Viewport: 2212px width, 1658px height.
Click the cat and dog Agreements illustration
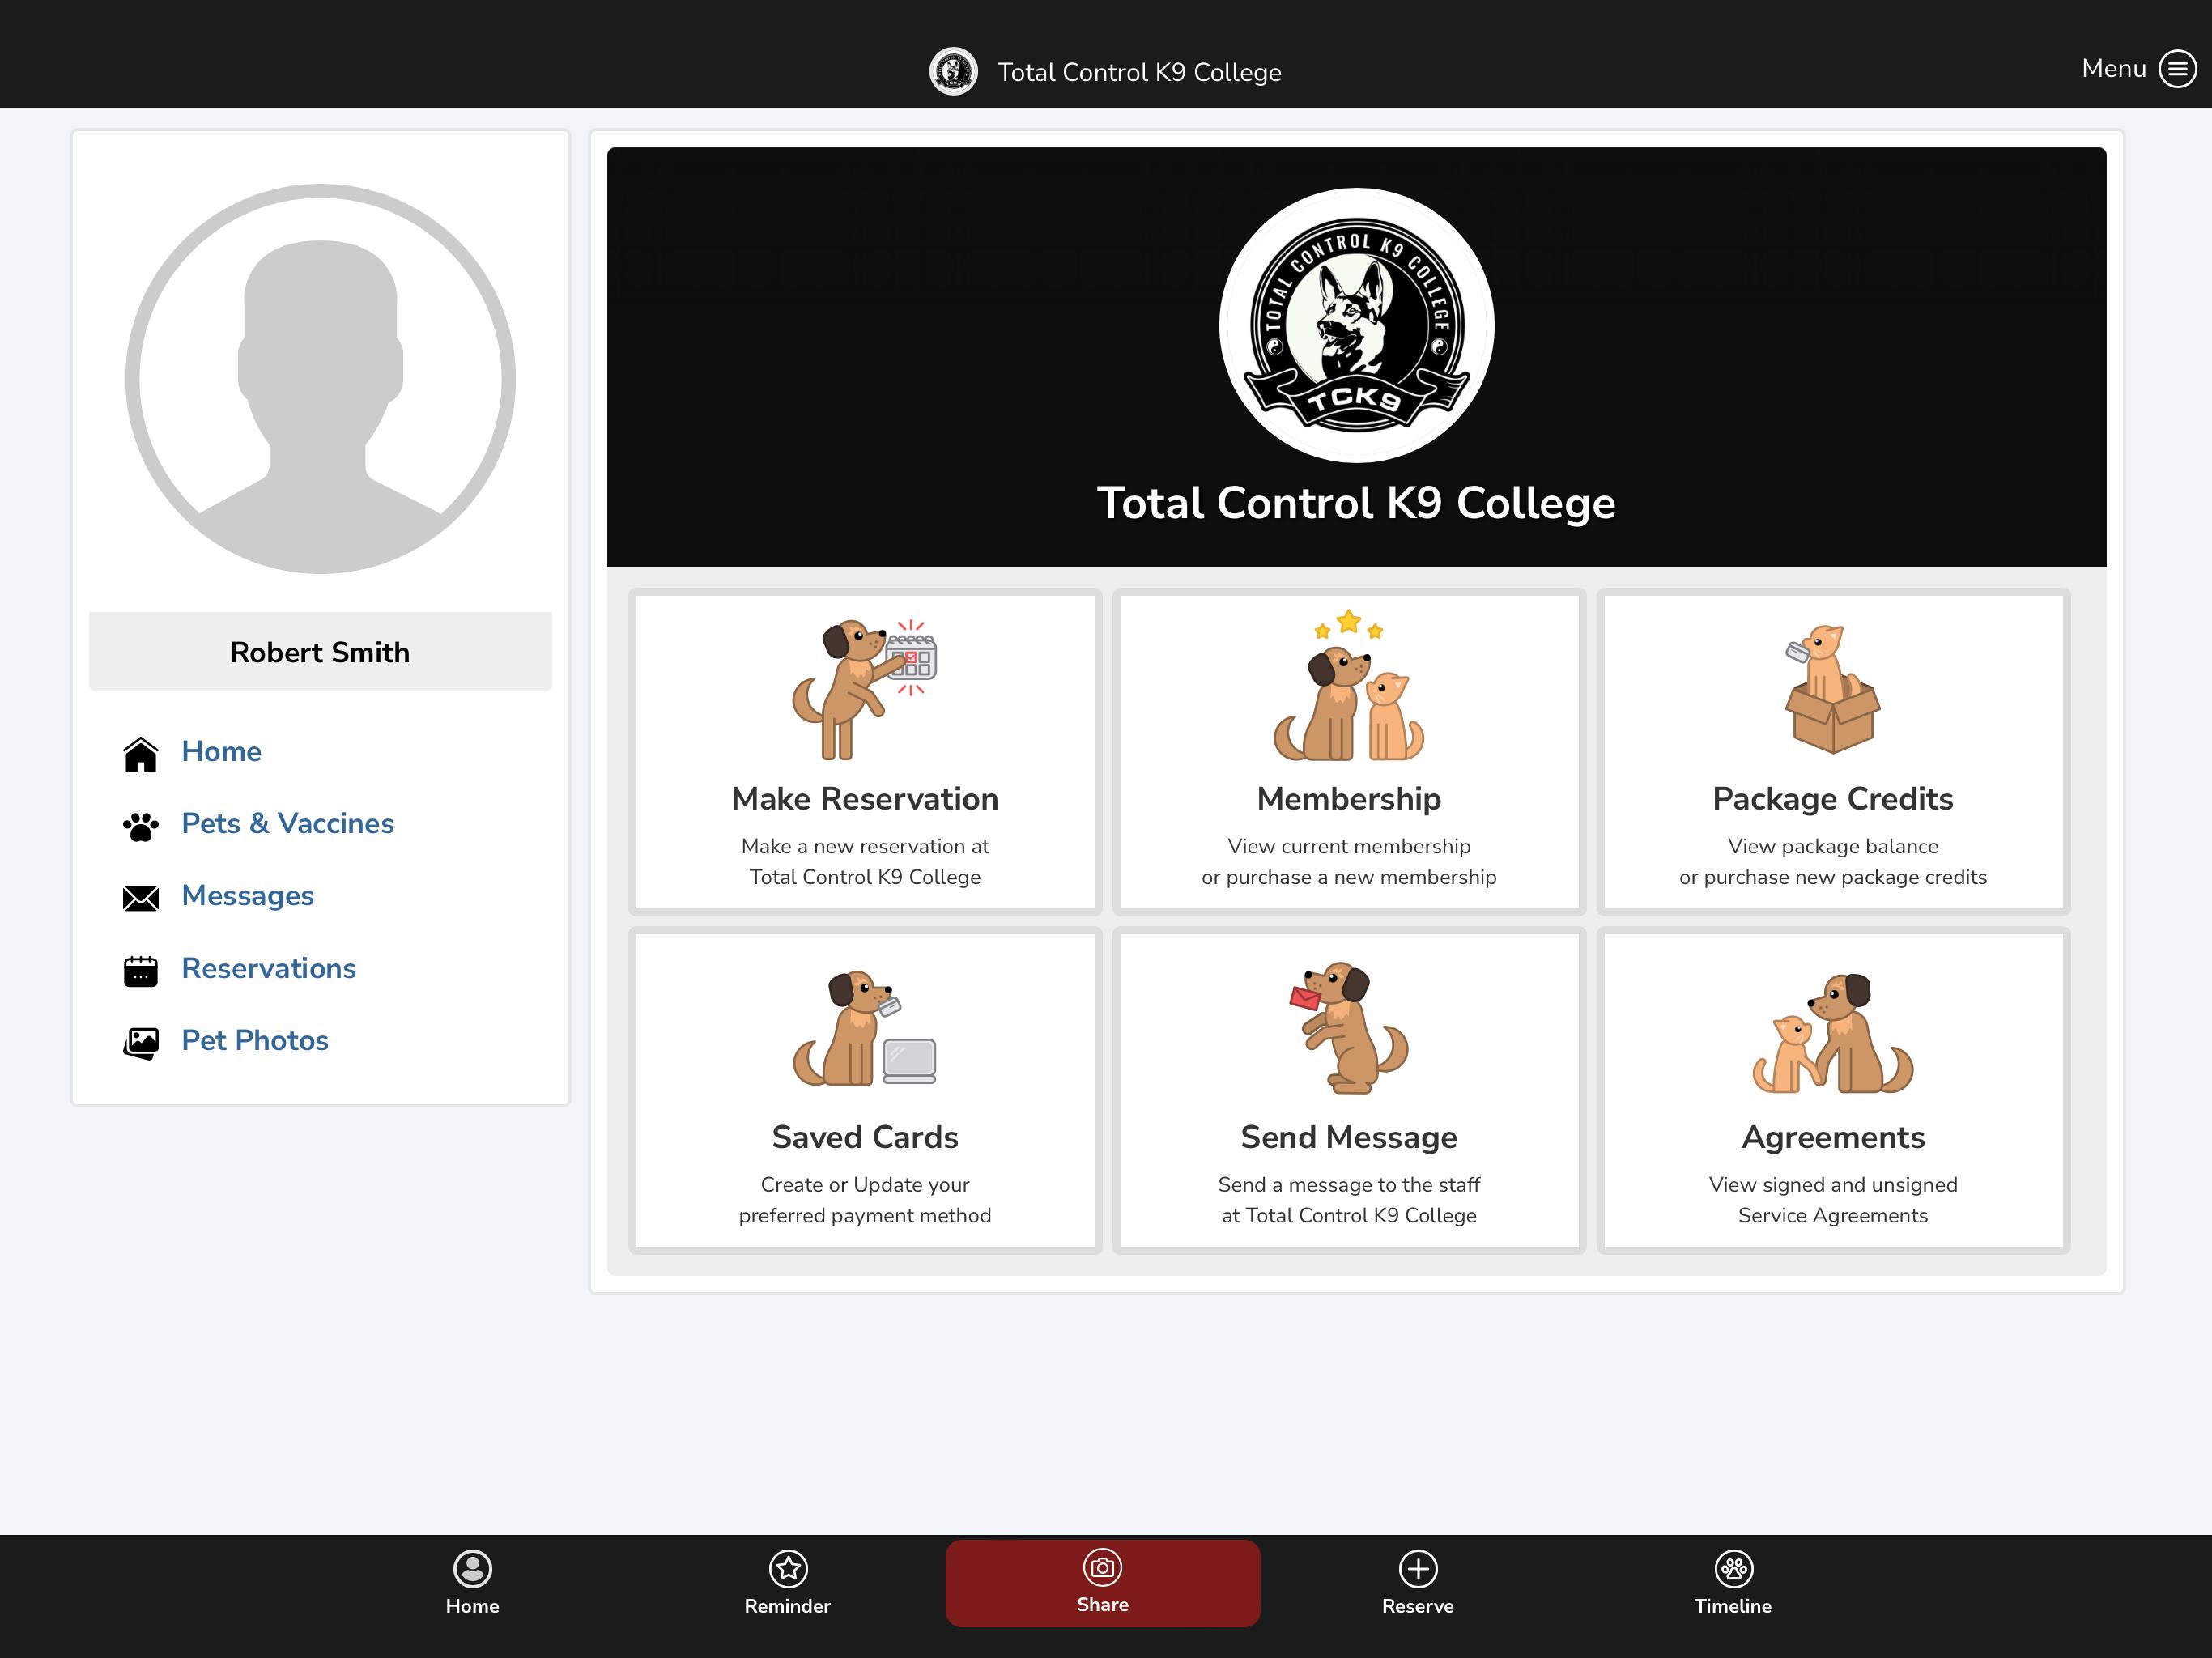pos(1832,1033)
